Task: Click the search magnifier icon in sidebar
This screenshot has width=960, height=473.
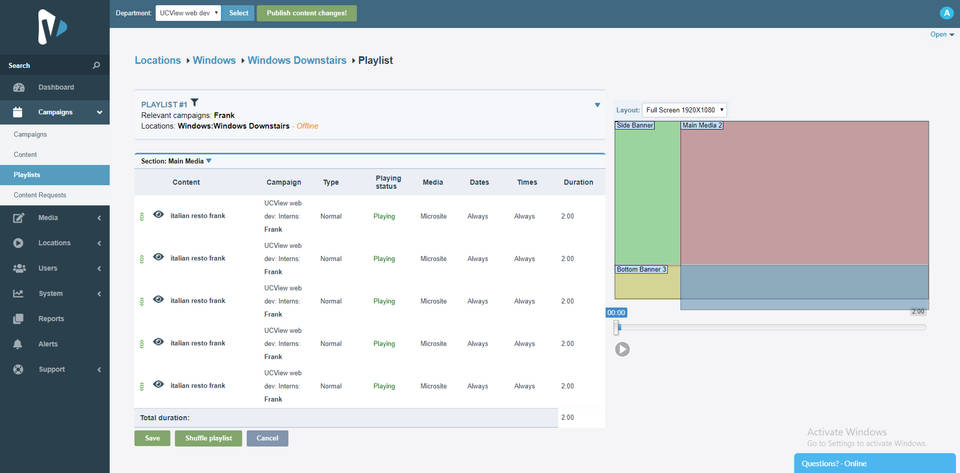Action: click(x=96, y=65)
